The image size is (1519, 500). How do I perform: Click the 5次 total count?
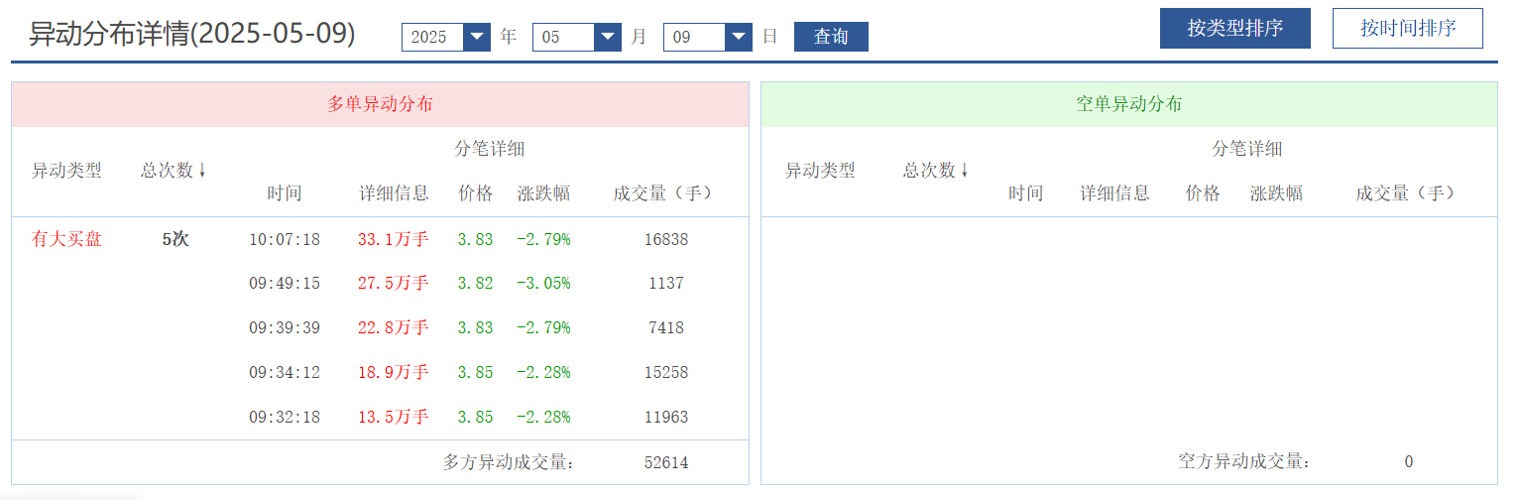[175, 239]
